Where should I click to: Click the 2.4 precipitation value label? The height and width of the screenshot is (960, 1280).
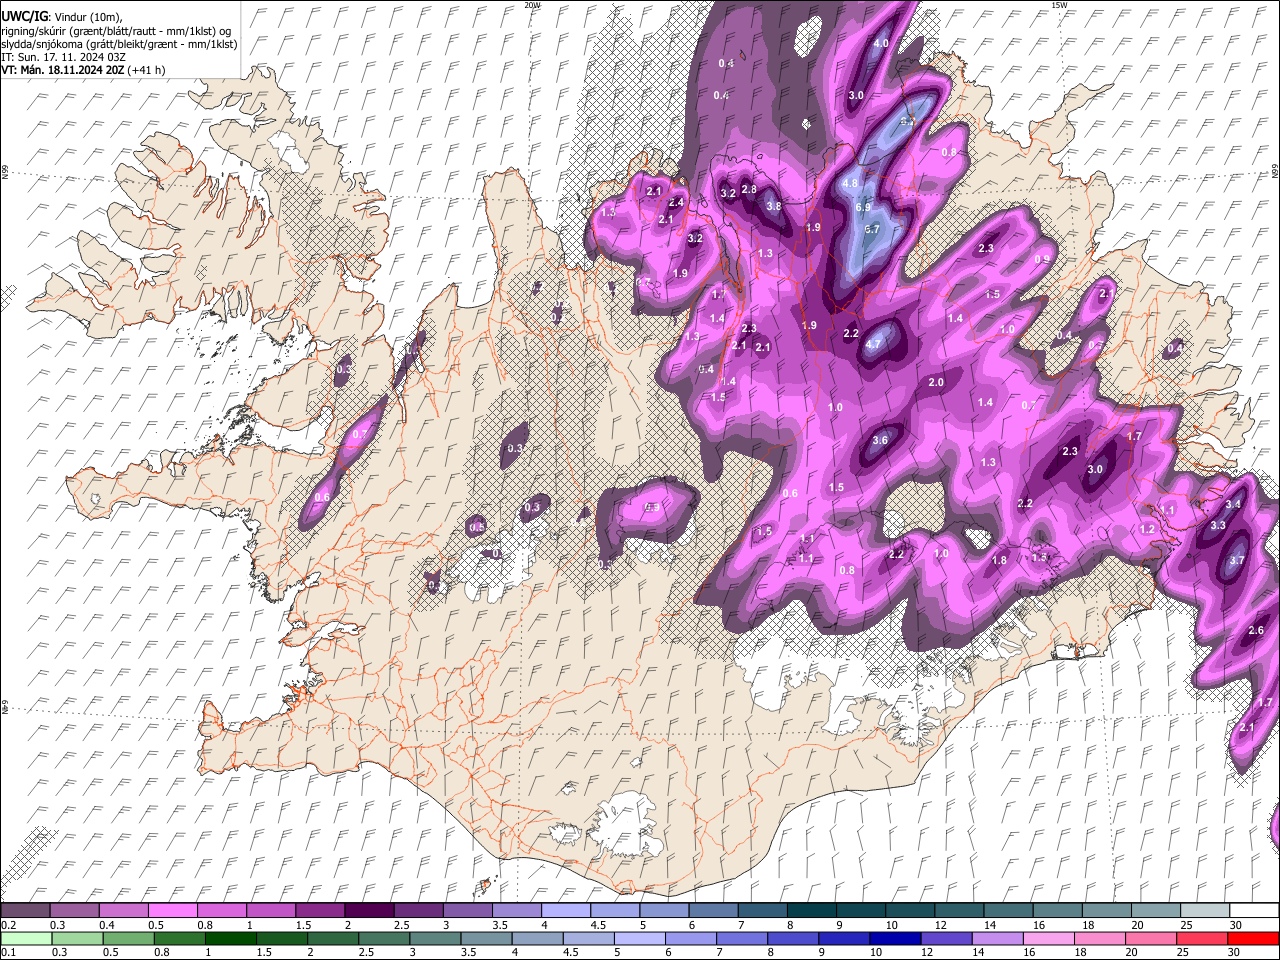[x=676, y=203]
